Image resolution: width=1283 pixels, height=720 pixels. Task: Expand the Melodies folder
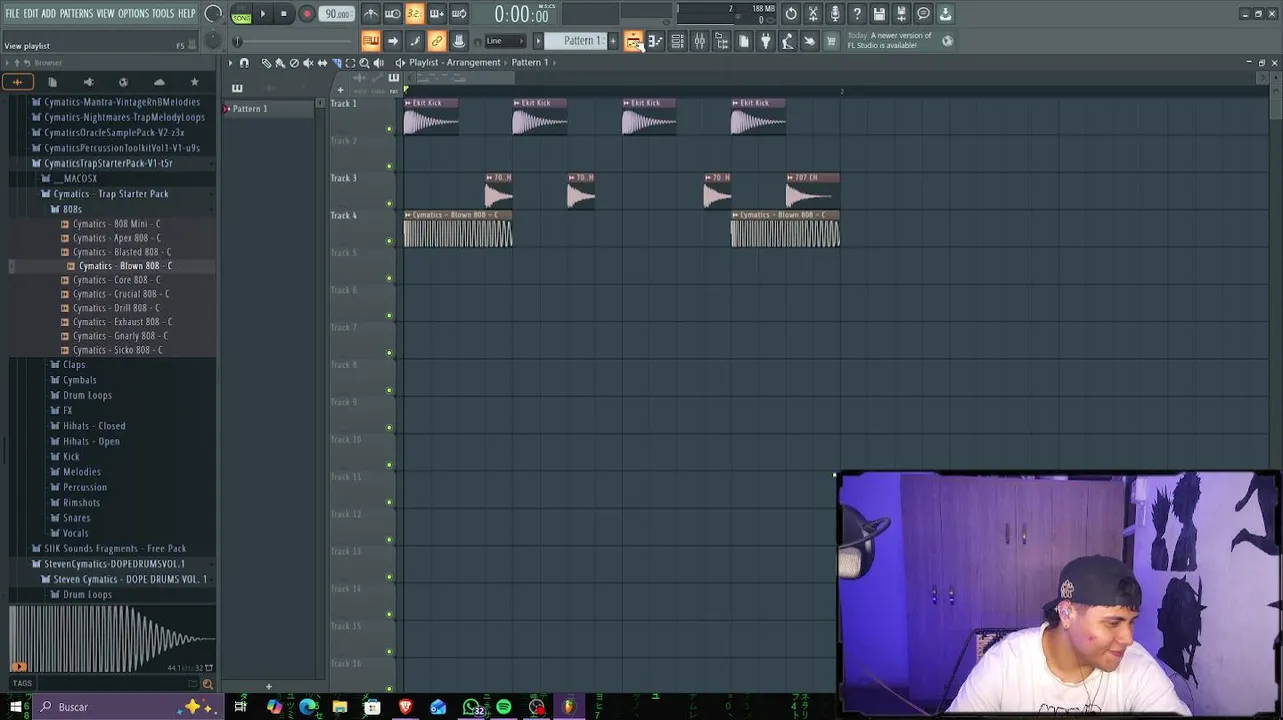click(x=81, y=472)
